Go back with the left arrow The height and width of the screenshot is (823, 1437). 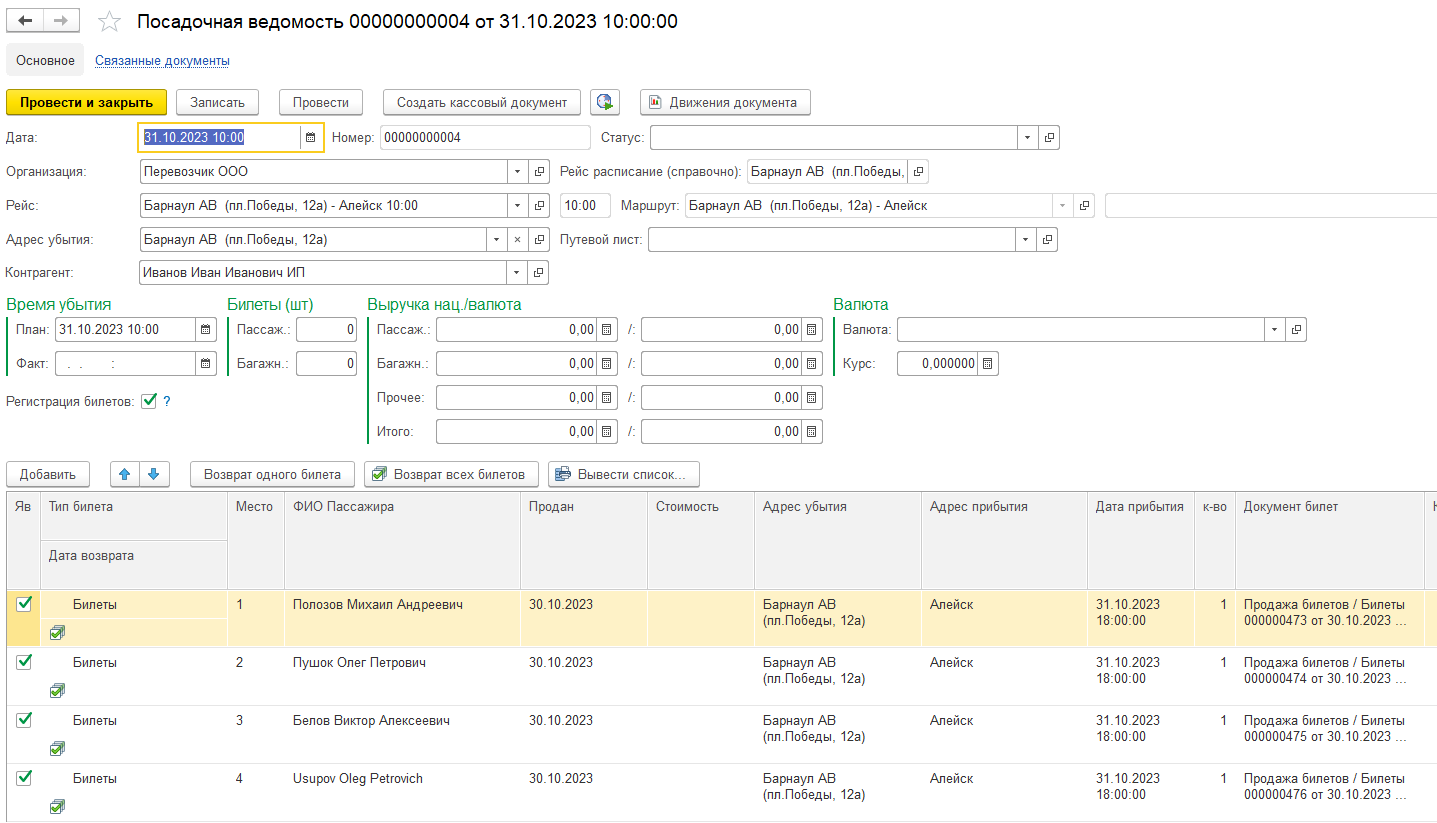26,21
